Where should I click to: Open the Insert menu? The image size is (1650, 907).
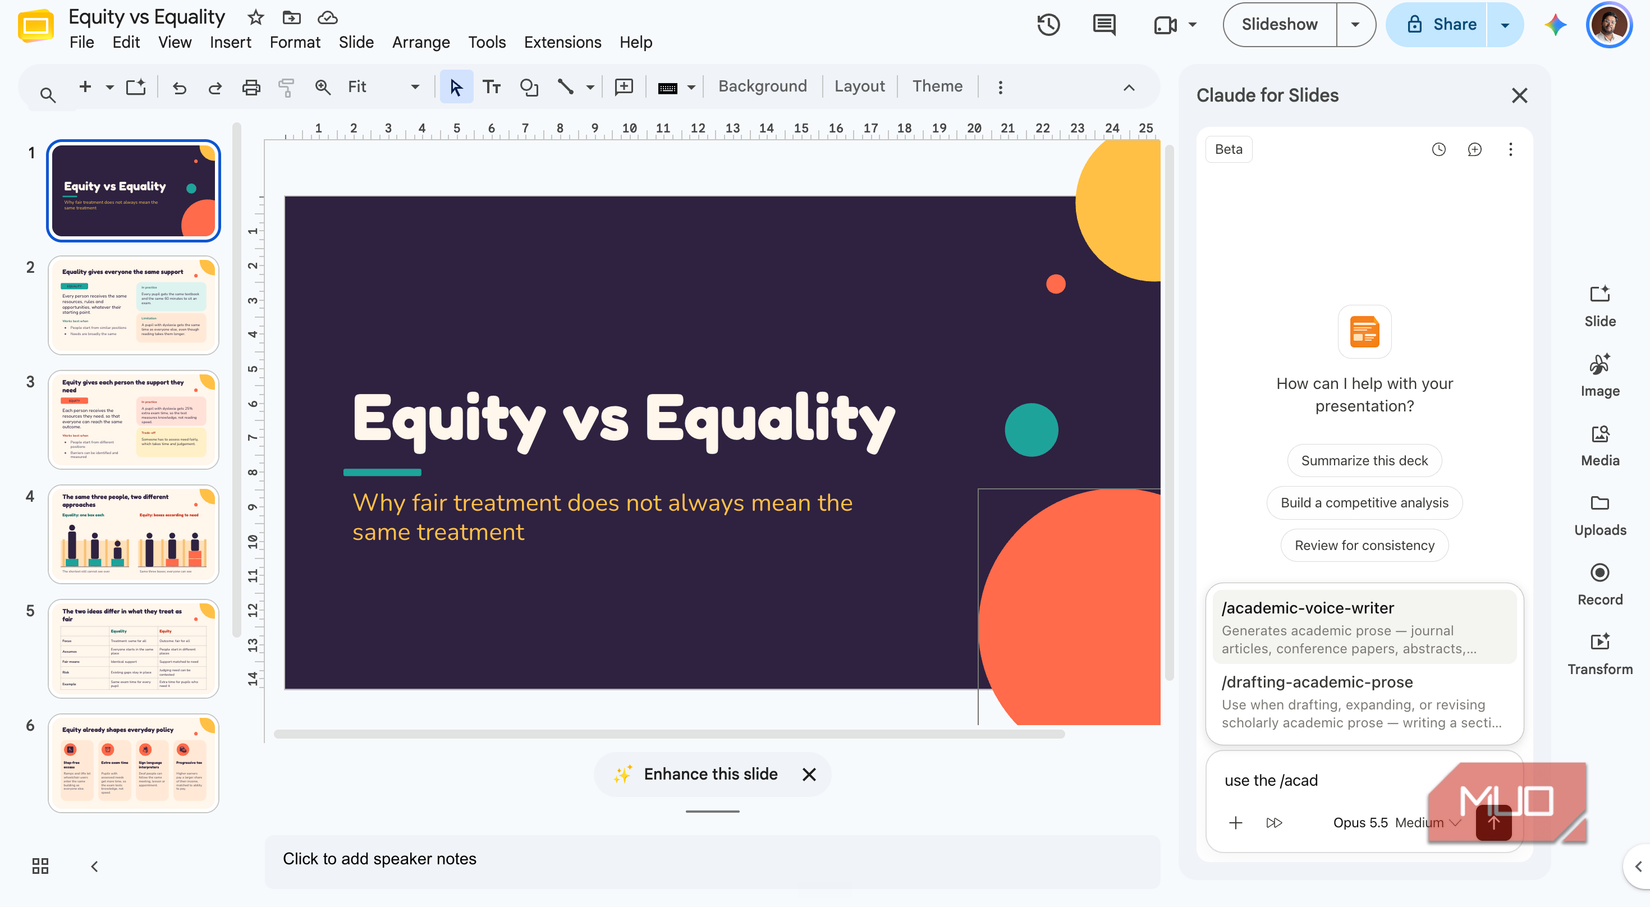coord(230,42)
